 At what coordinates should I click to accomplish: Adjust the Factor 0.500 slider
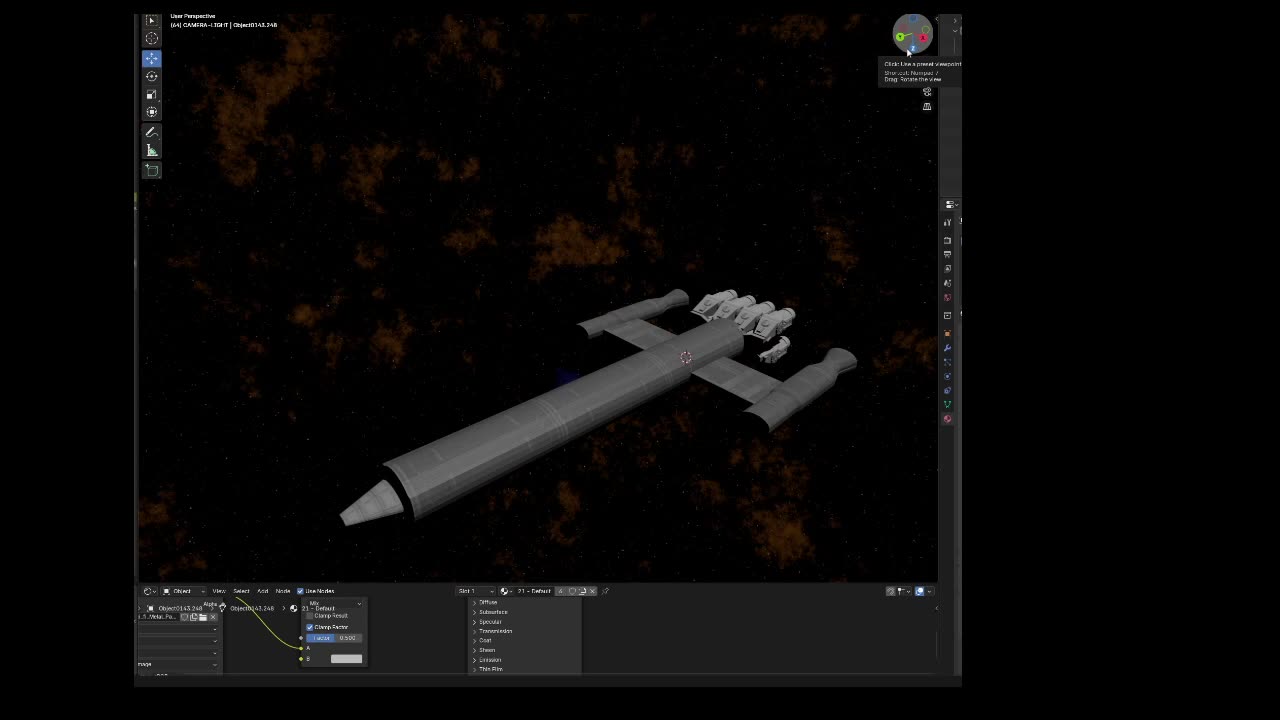point(335,638)
